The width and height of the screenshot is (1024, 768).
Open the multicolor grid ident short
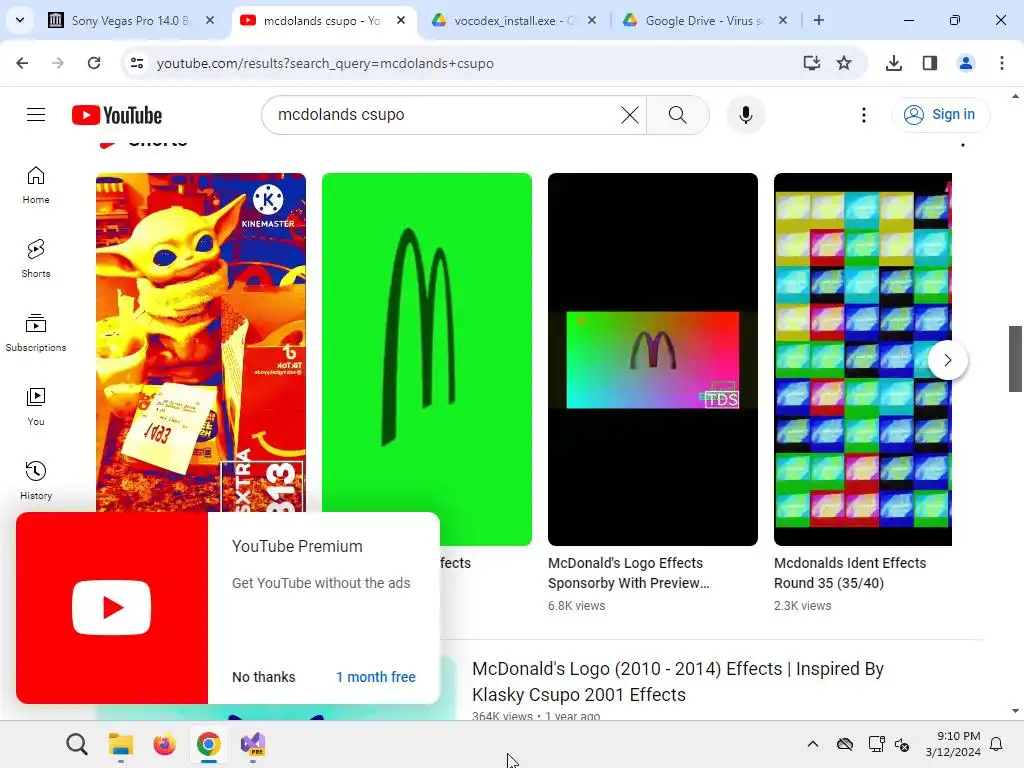[863, 359]
